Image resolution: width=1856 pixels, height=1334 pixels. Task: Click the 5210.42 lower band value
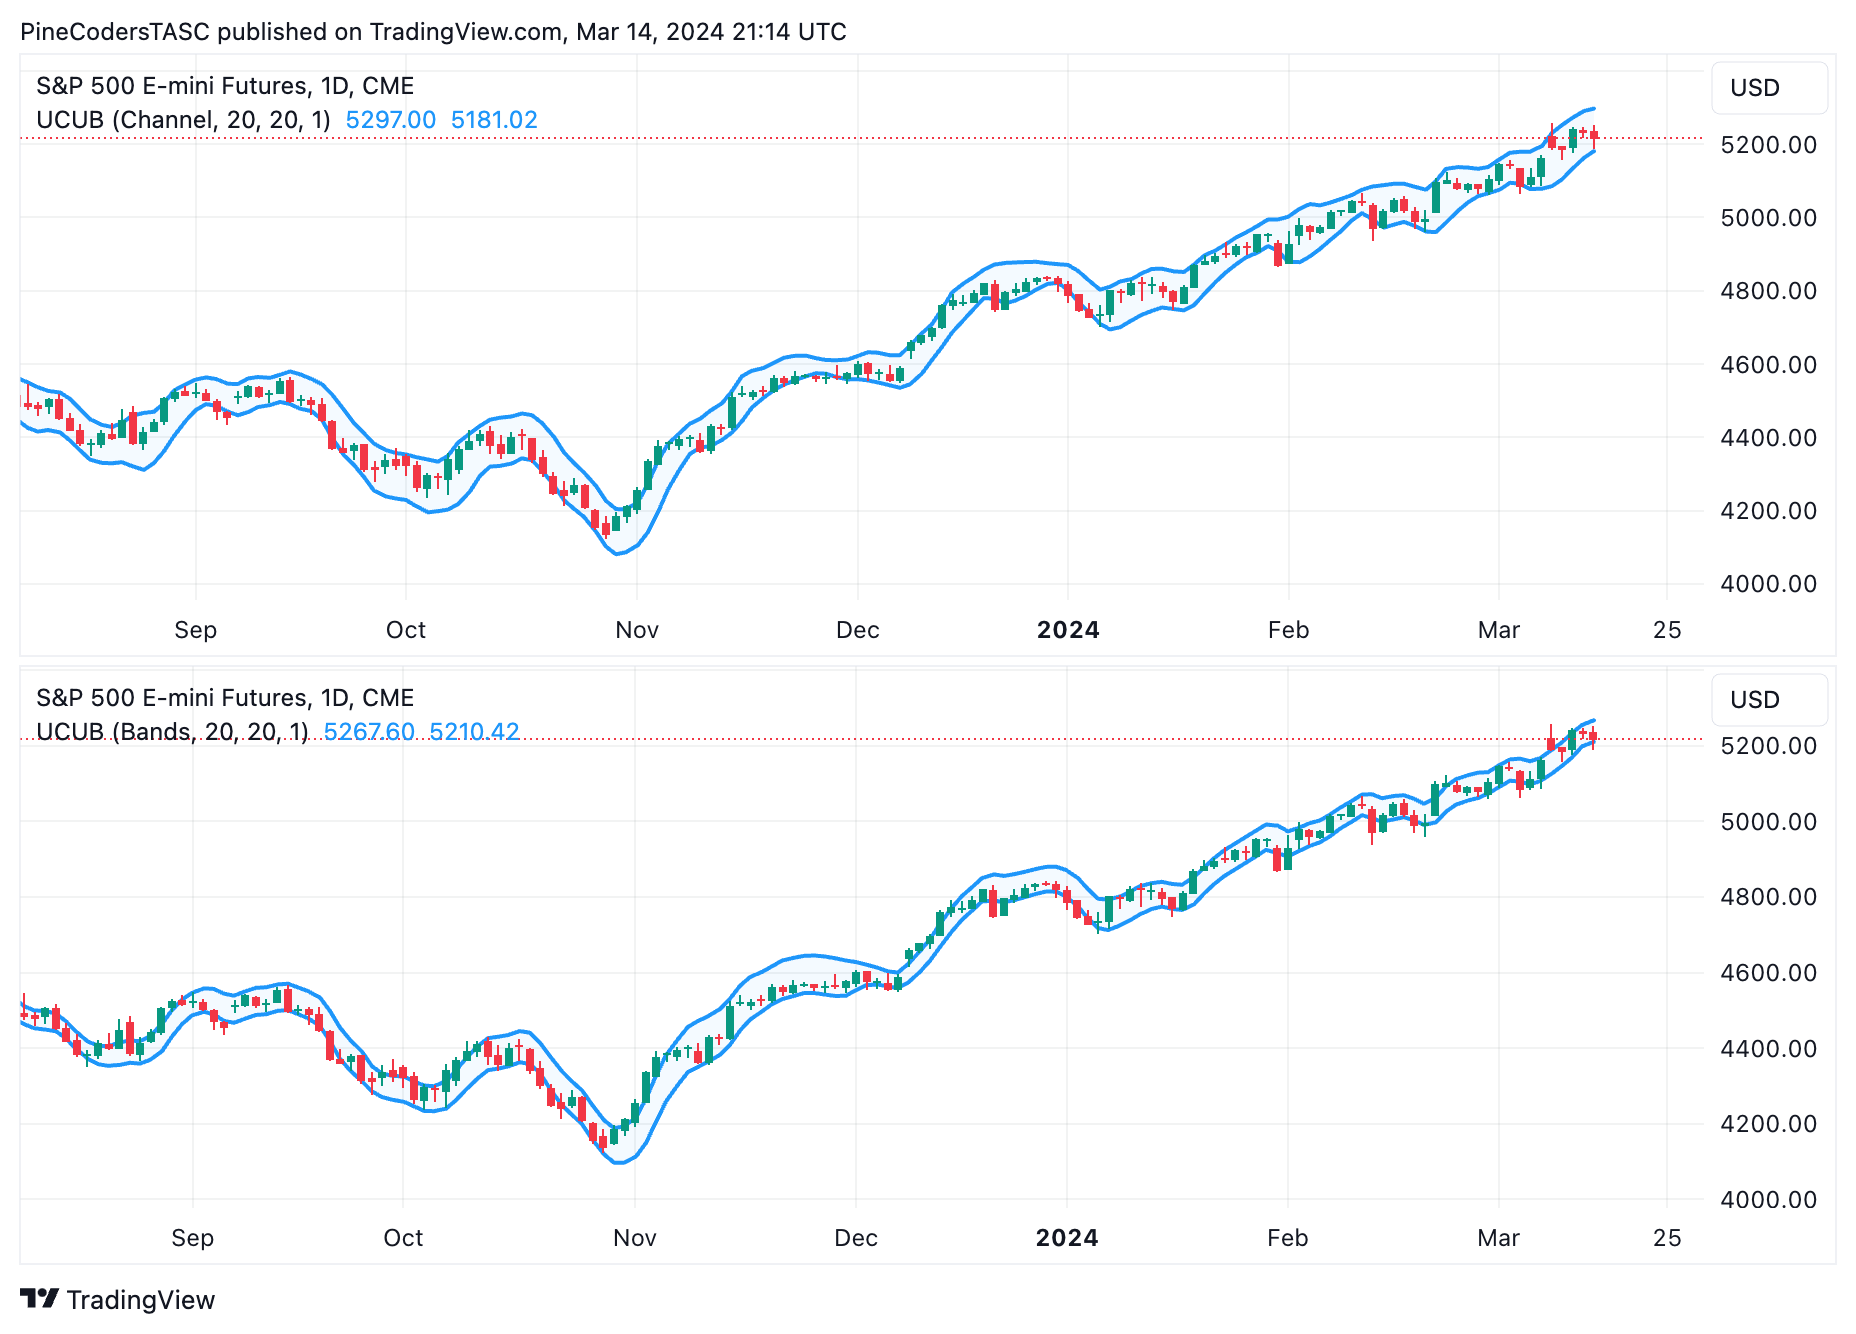[x=474, y=732]
